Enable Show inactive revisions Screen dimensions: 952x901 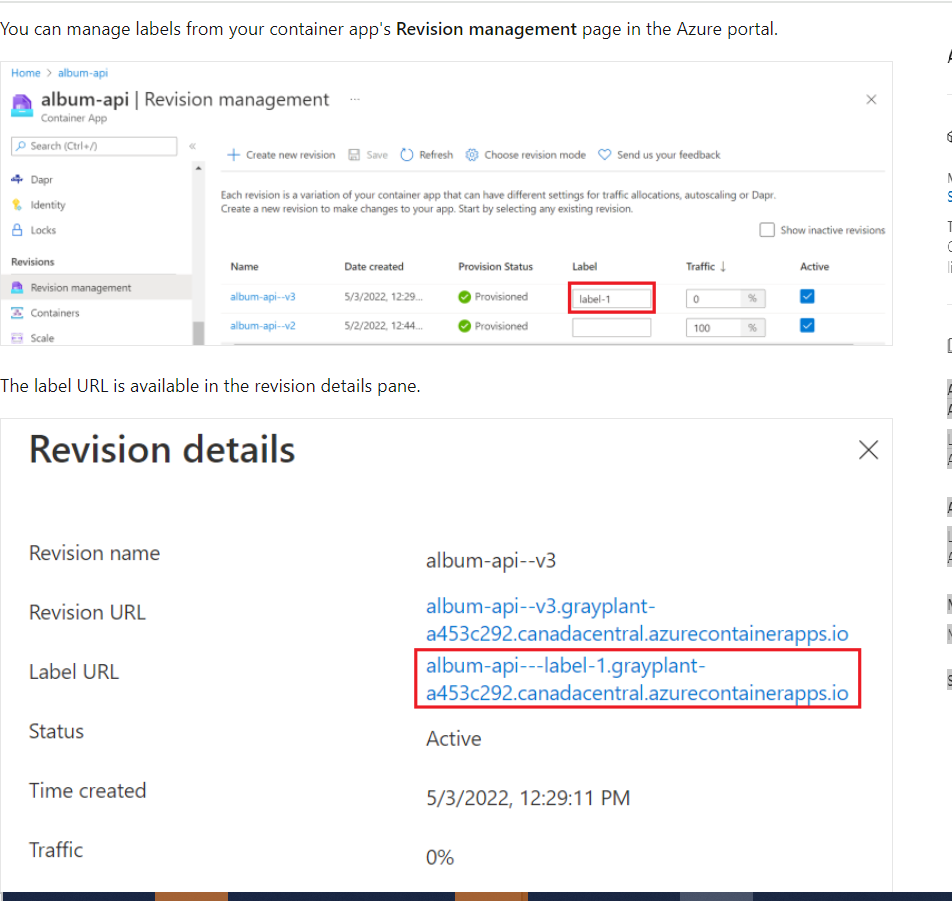pos(767,229)
